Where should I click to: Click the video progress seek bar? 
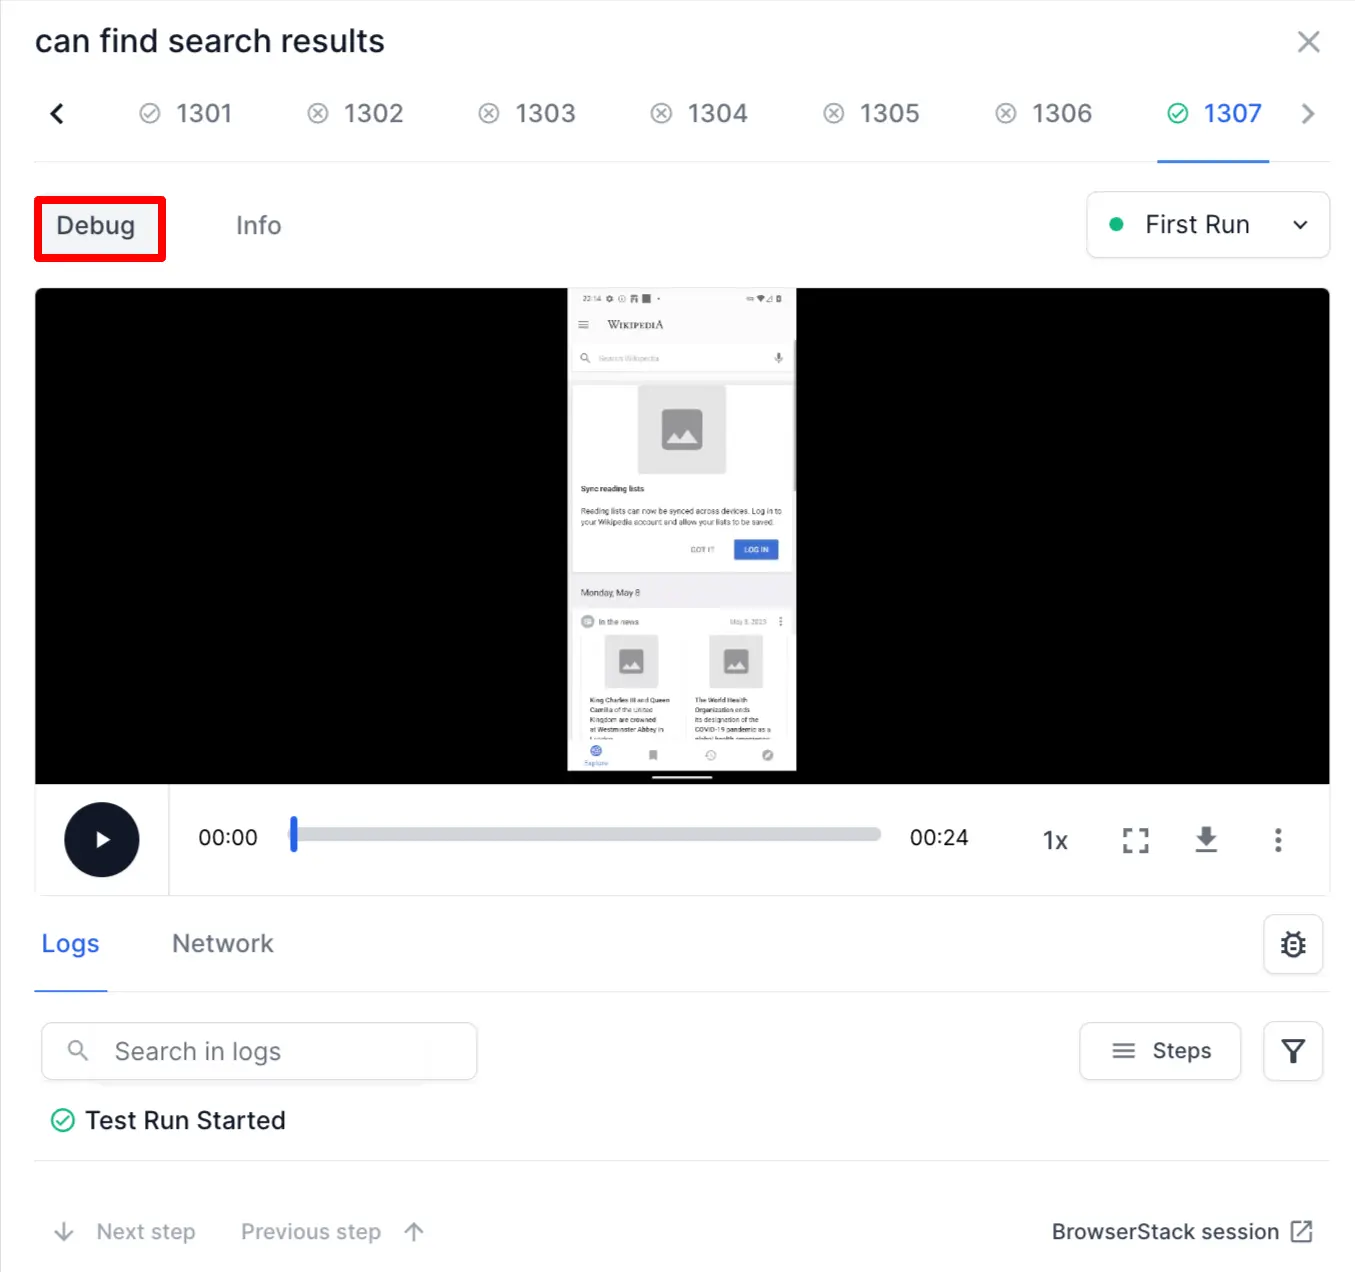(x=587, y=835)
